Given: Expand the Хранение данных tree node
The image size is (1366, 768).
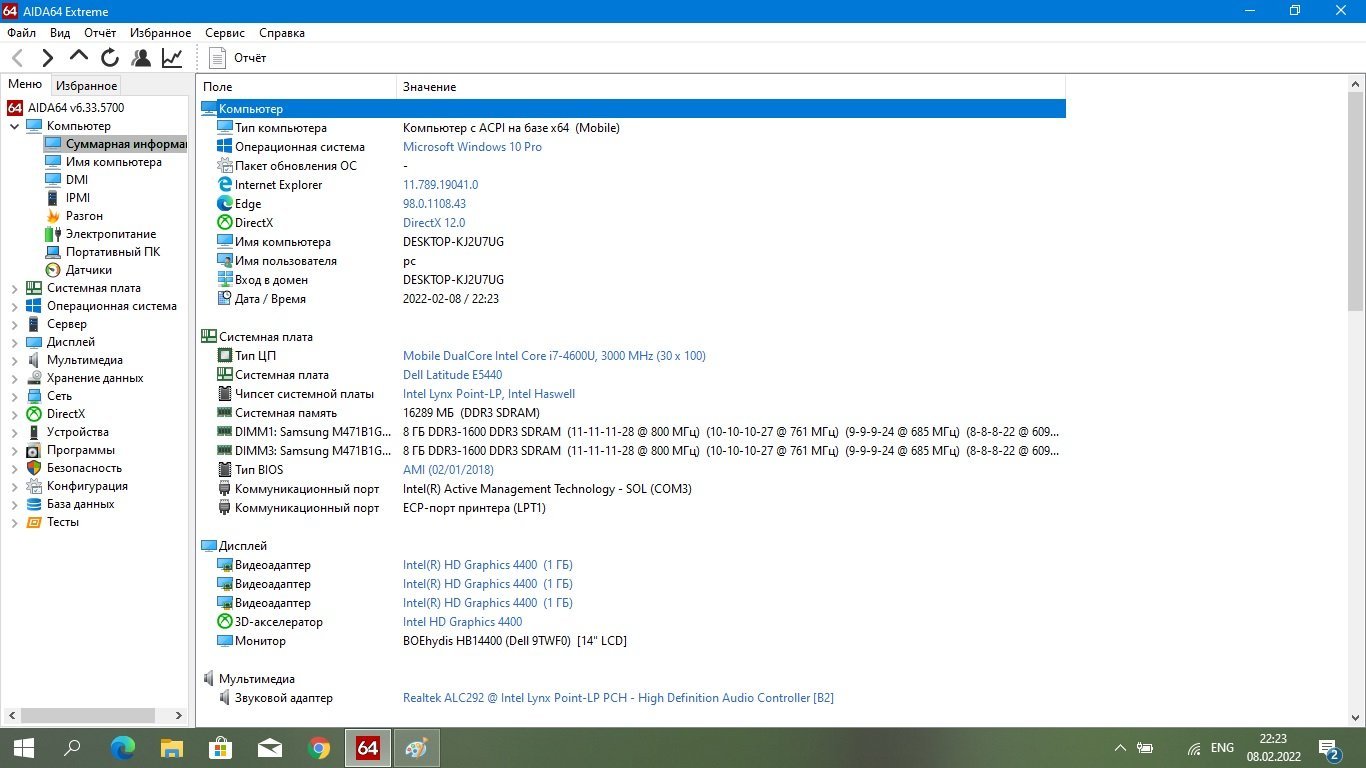Looking at the screenshot, I should [15, 379].
